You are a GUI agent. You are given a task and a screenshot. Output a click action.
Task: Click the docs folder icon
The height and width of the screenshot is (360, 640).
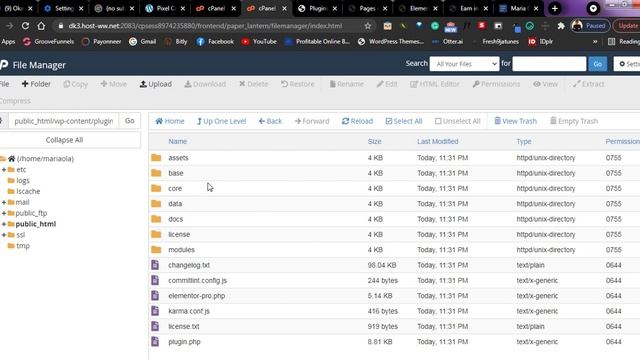(x=156, y=219)
